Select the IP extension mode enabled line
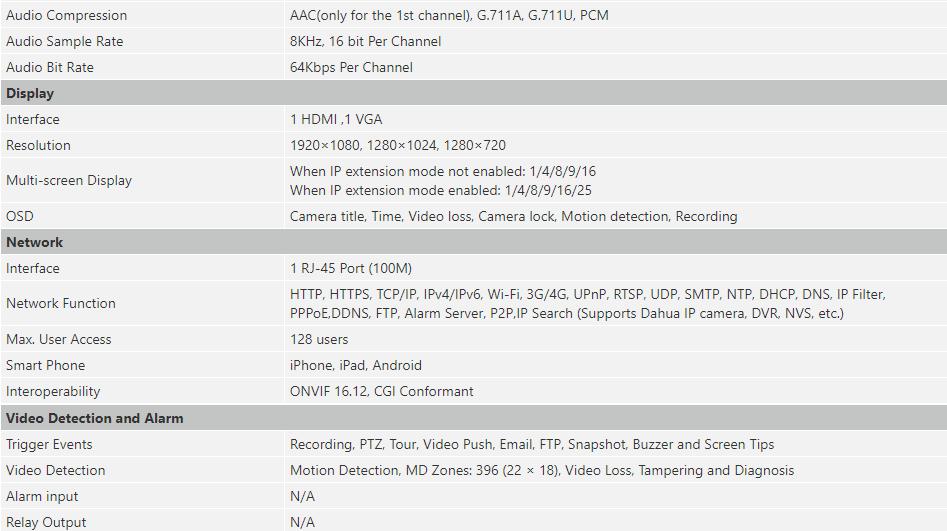 (x=440, y=190)
